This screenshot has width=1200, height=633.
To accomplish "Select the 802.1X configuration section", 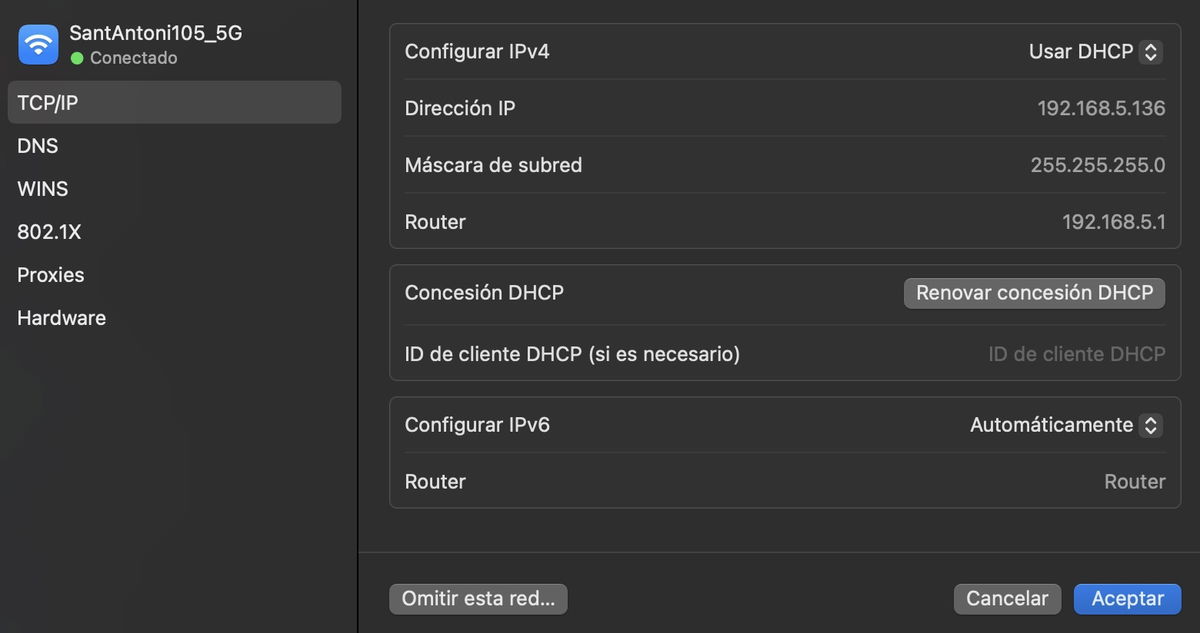I will pyautogui.click(x=48, y=231).
